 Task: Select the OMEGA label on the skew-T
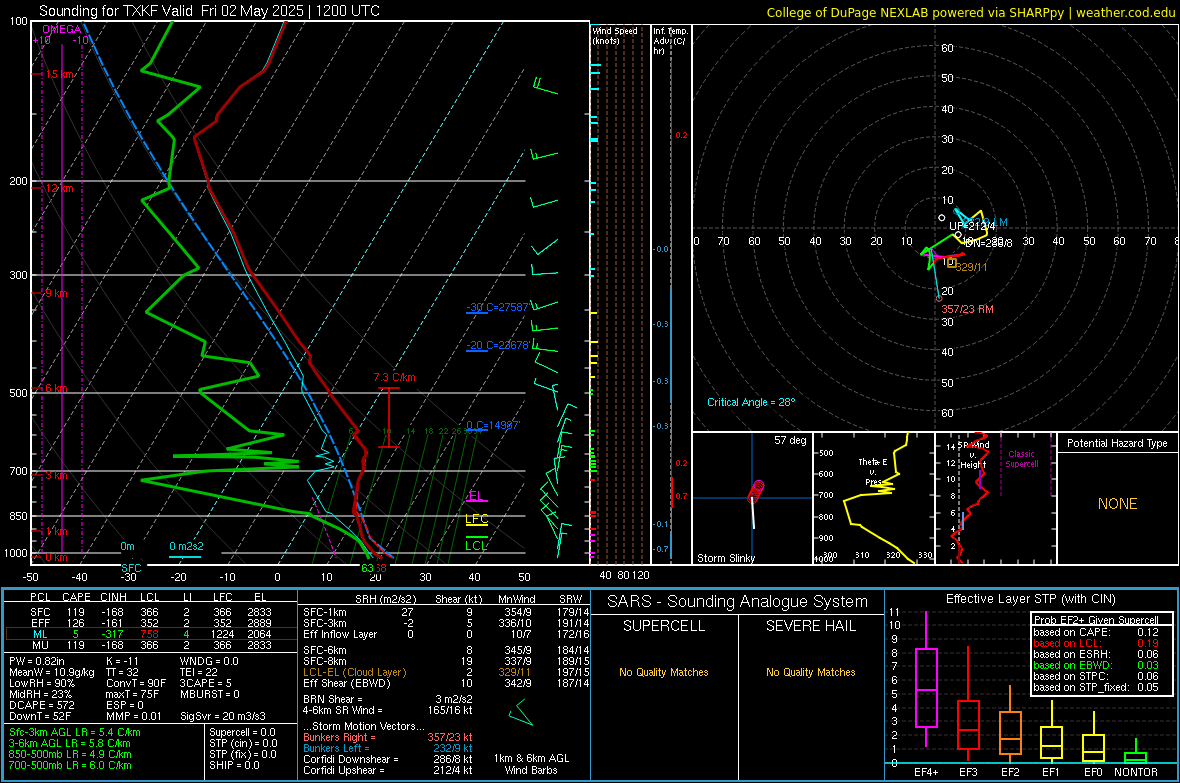point(62,29)
